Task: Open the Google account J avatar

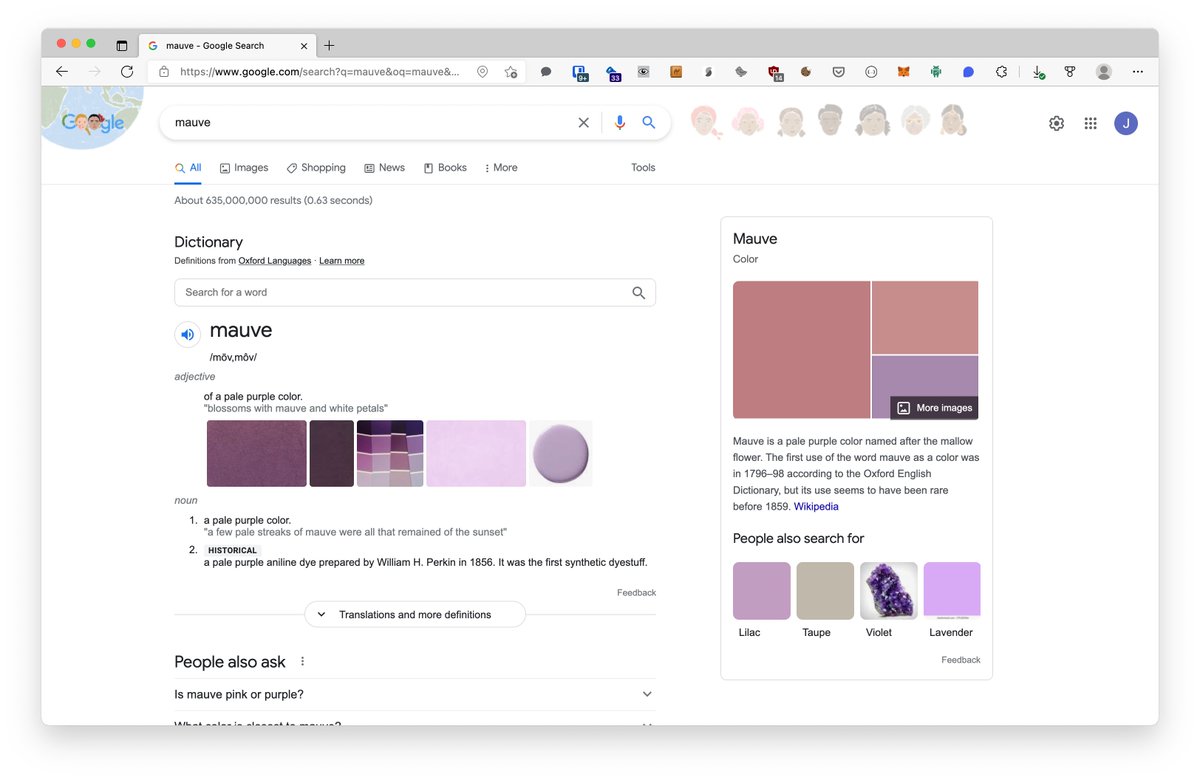Action: tap(1126, 123)
